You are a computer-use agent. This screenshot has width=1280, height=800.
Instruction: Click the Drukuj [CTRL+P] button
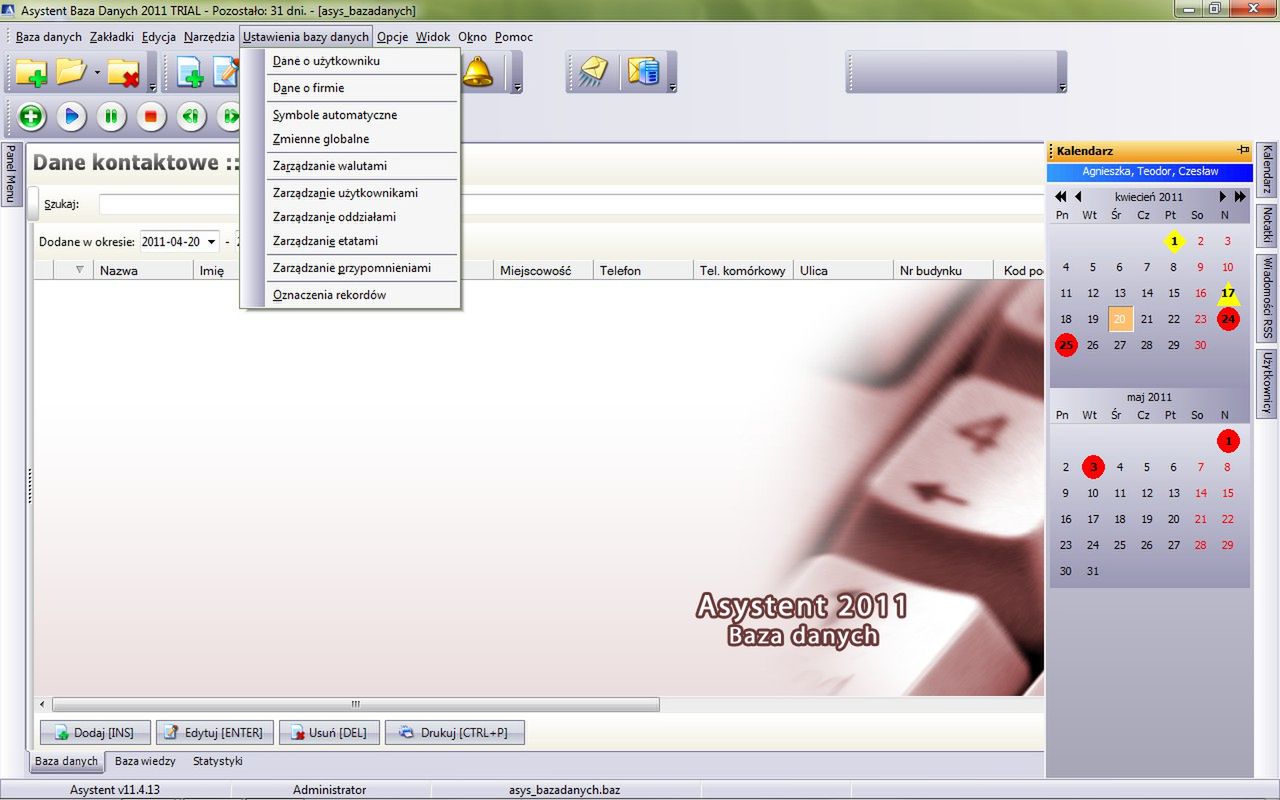455,733
